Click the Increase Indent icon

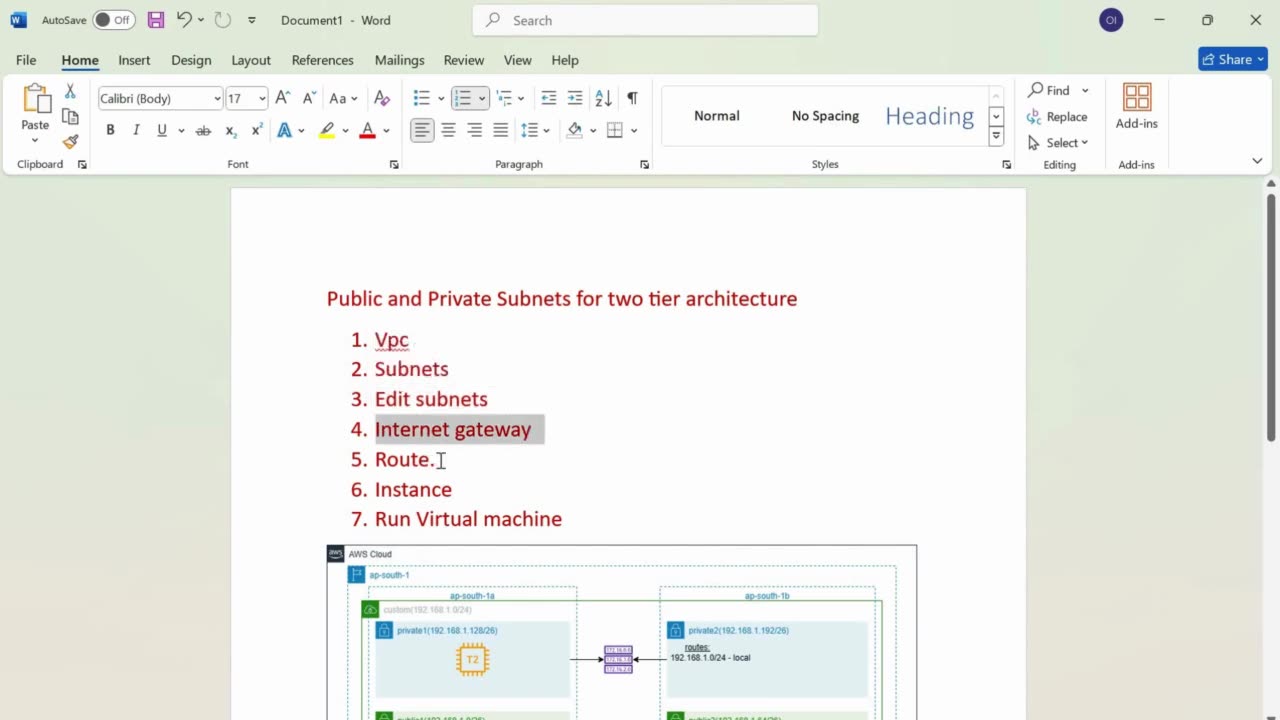(x=574, y=98)
